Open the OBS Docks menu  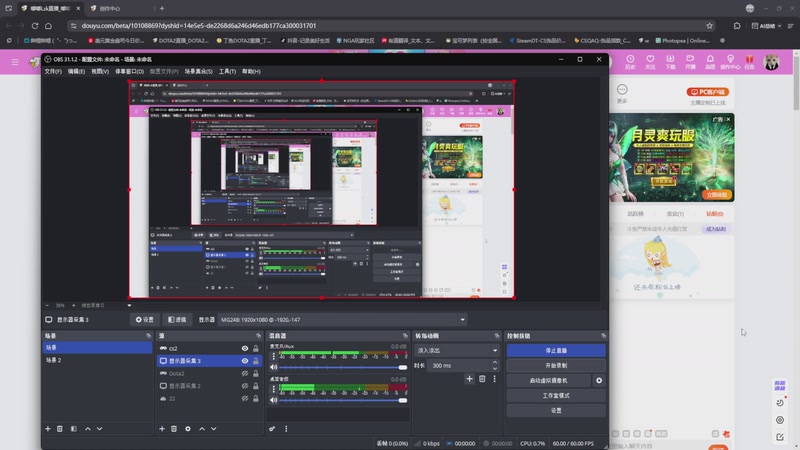[x=129, y=71]
